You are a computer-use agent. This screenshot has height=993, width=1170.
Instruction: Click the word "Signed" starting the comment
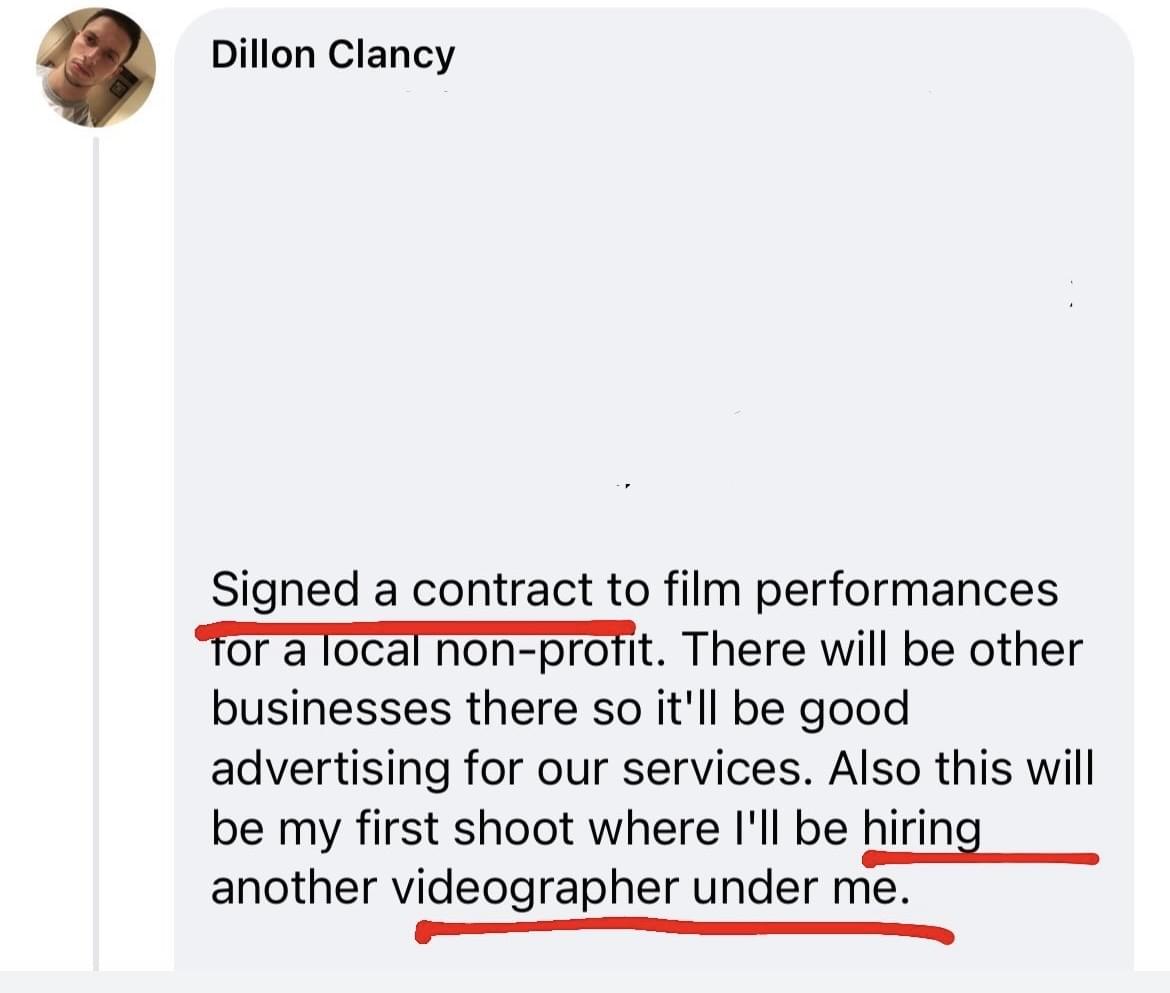286,590
